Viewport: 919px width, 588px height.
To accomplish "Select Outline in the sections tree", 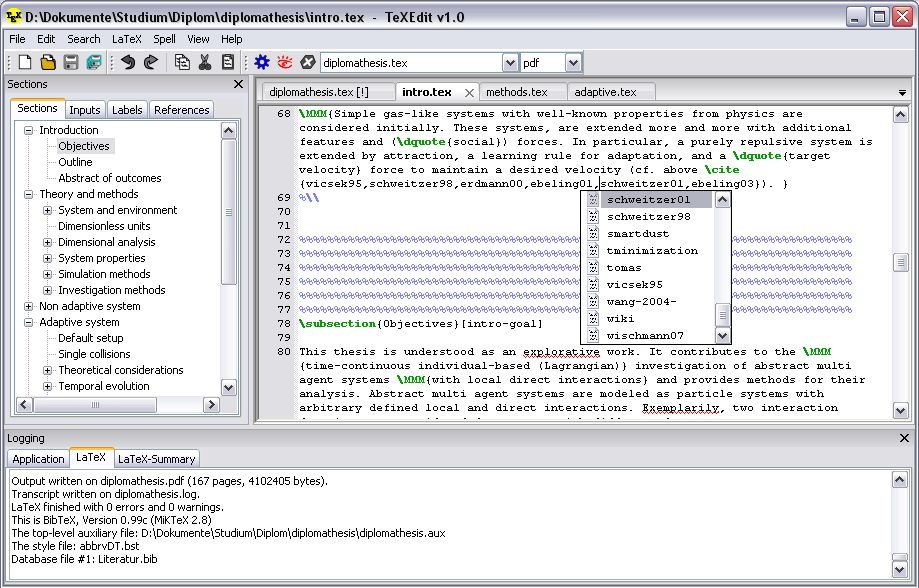I will 75,162.
